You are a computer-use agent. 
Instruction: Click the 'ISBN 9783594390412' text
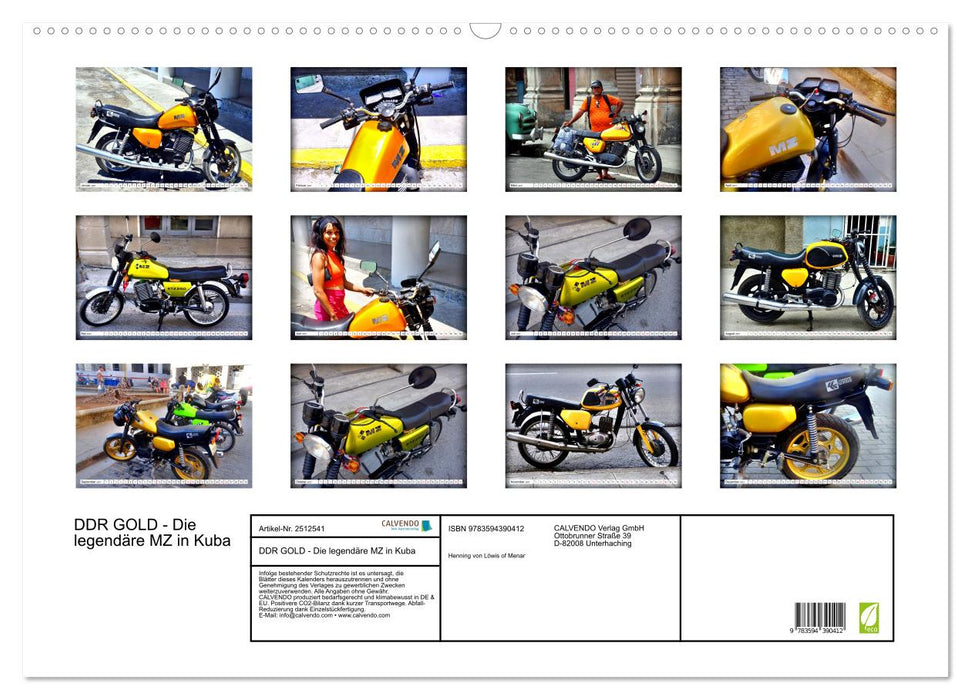(486, 529)
